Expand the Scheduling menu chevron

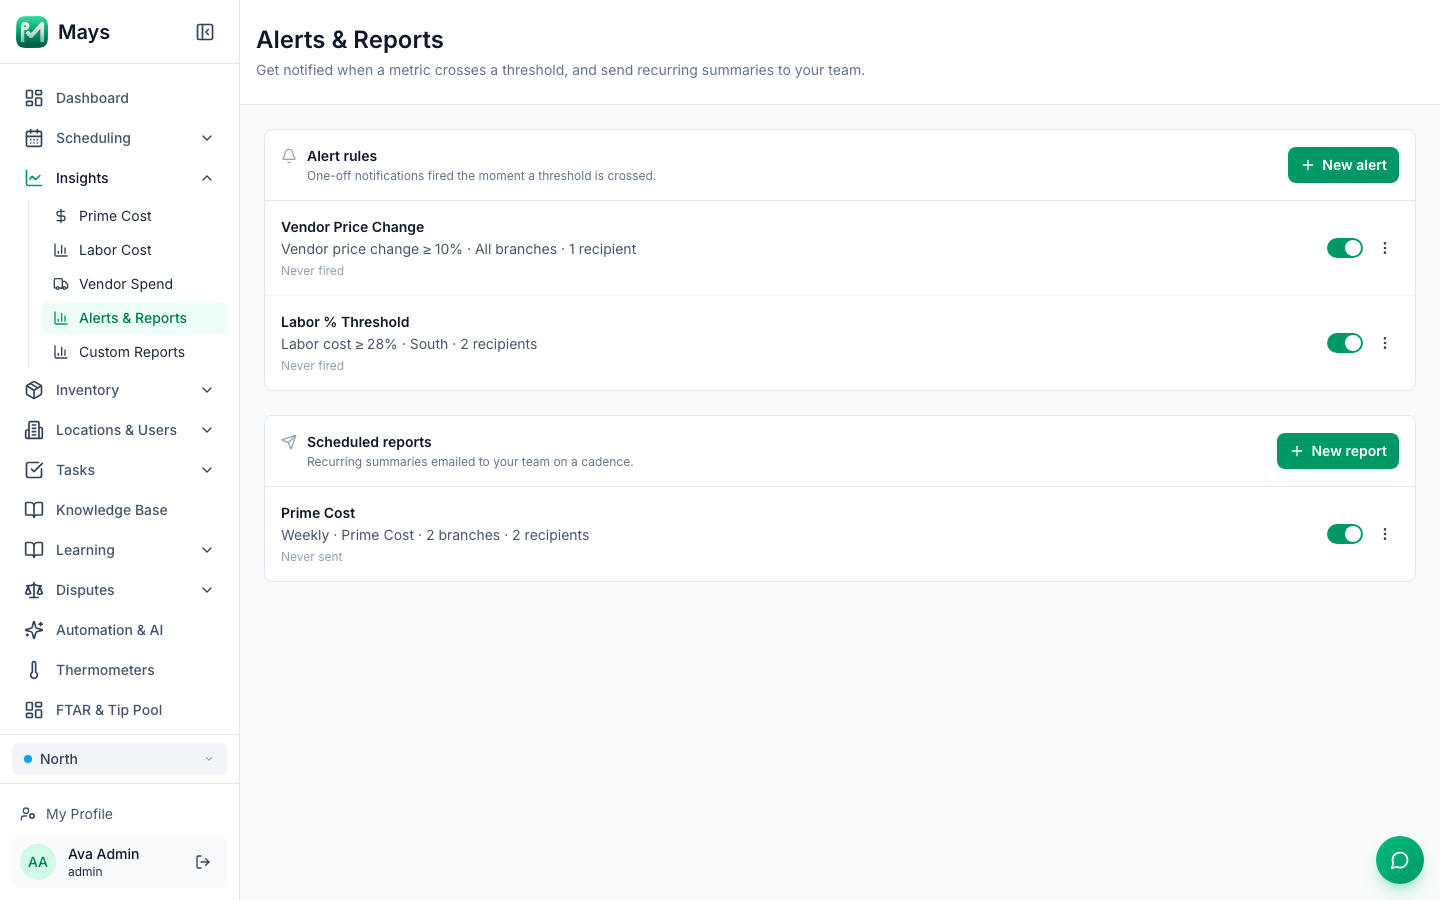207,138
